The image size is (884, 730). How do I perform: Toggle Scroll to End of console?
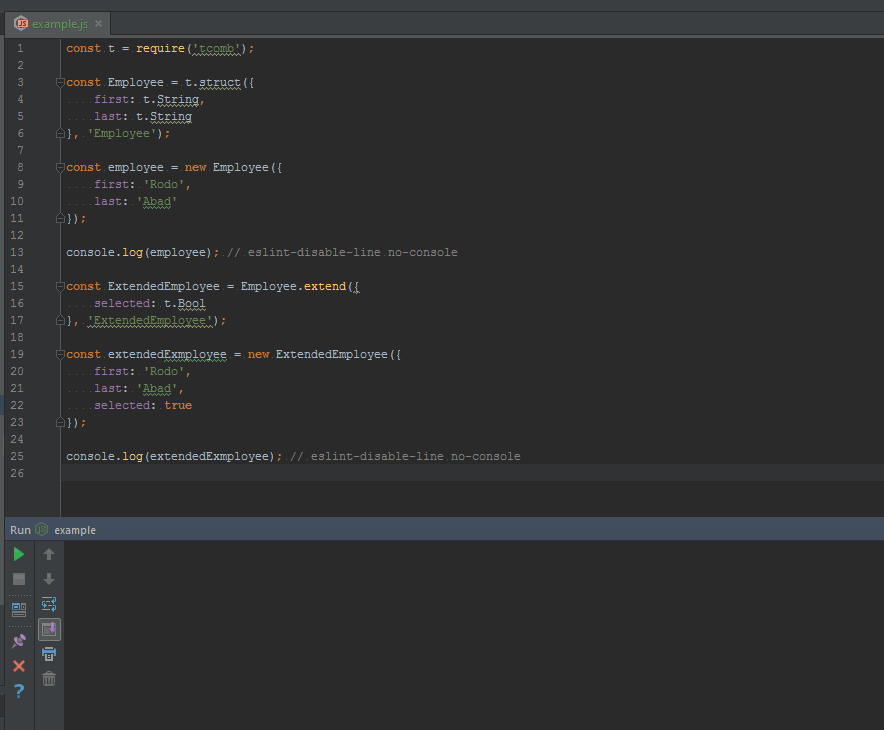[49, 629]
